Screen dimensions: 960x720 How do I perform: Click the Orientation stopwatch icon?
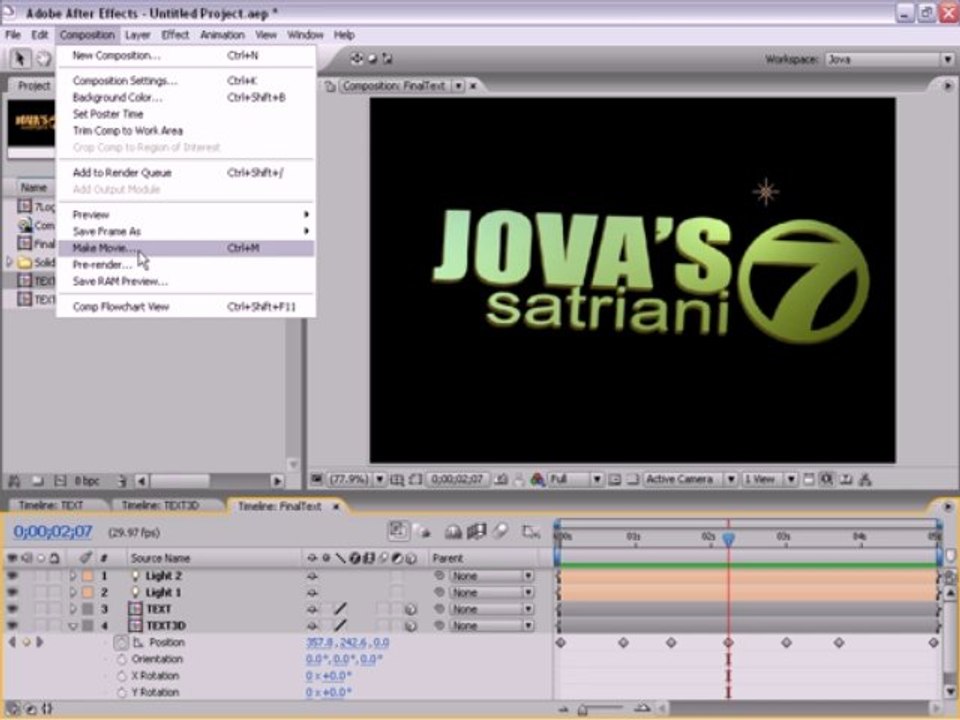[x=121, y=659]
